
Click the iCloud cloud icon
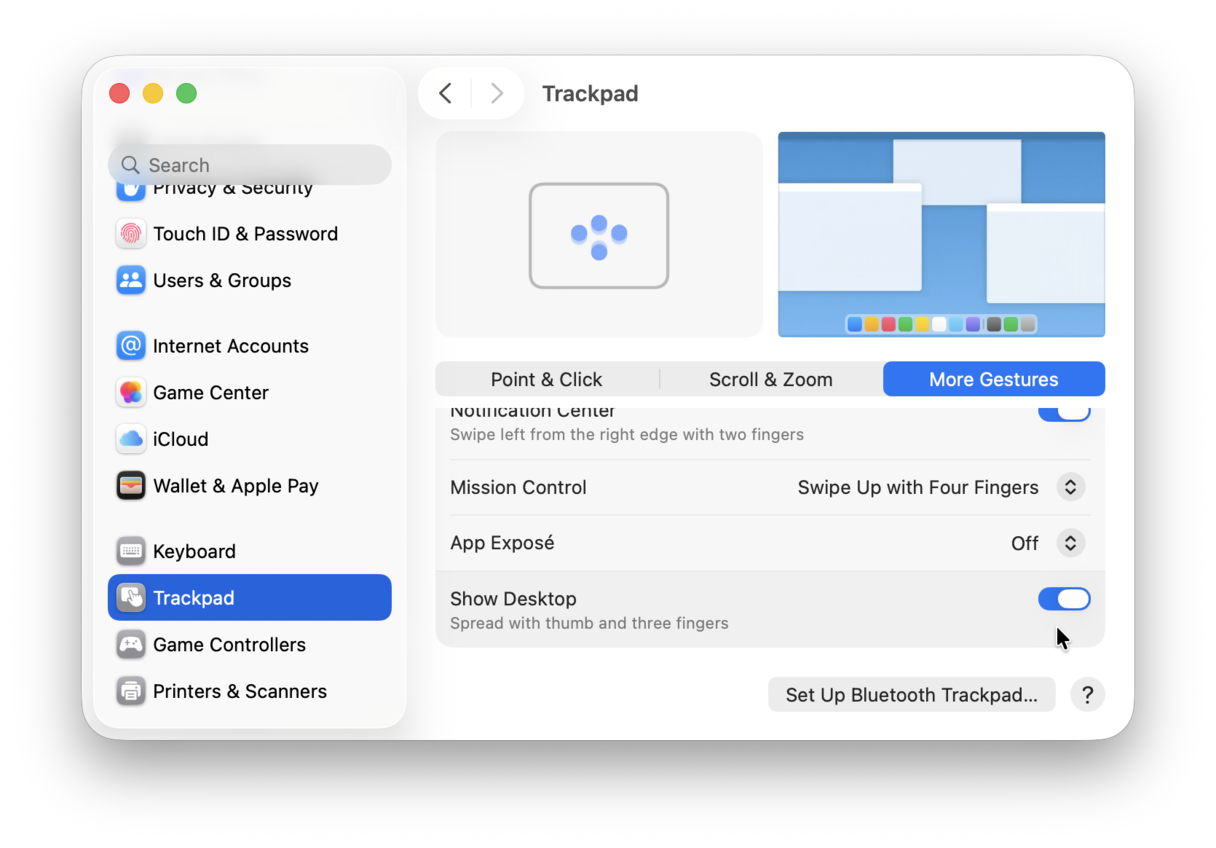coord(131,439)
